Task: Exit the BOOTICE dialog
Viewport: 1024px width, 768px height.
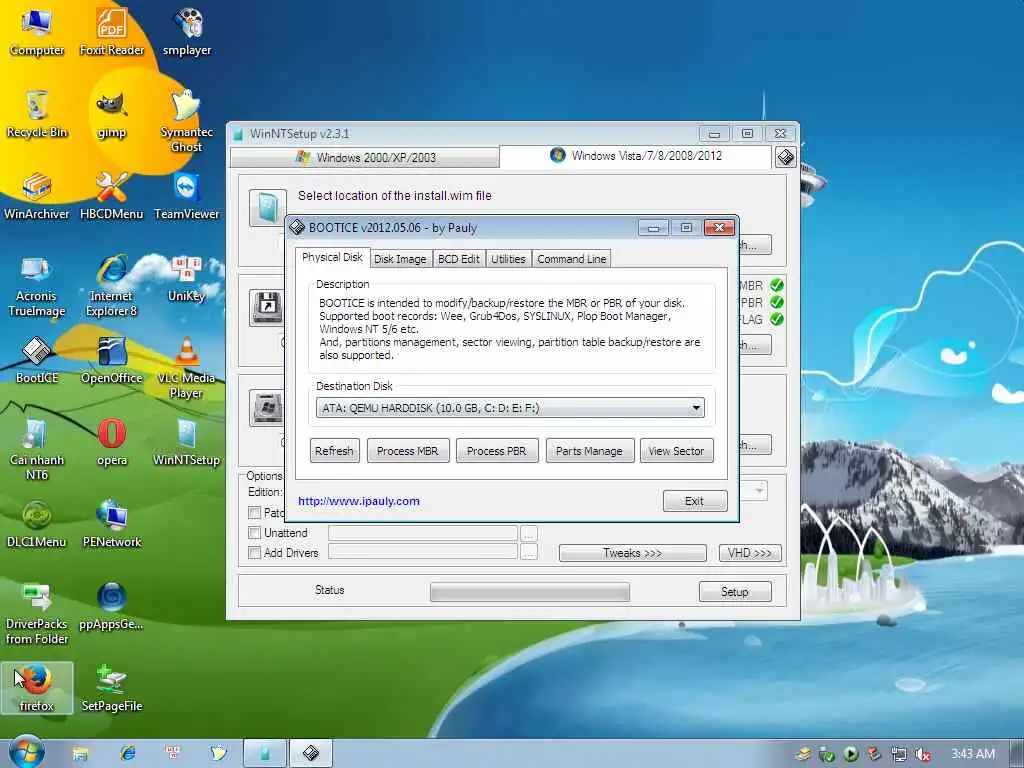Action: (x=694, y=501)
